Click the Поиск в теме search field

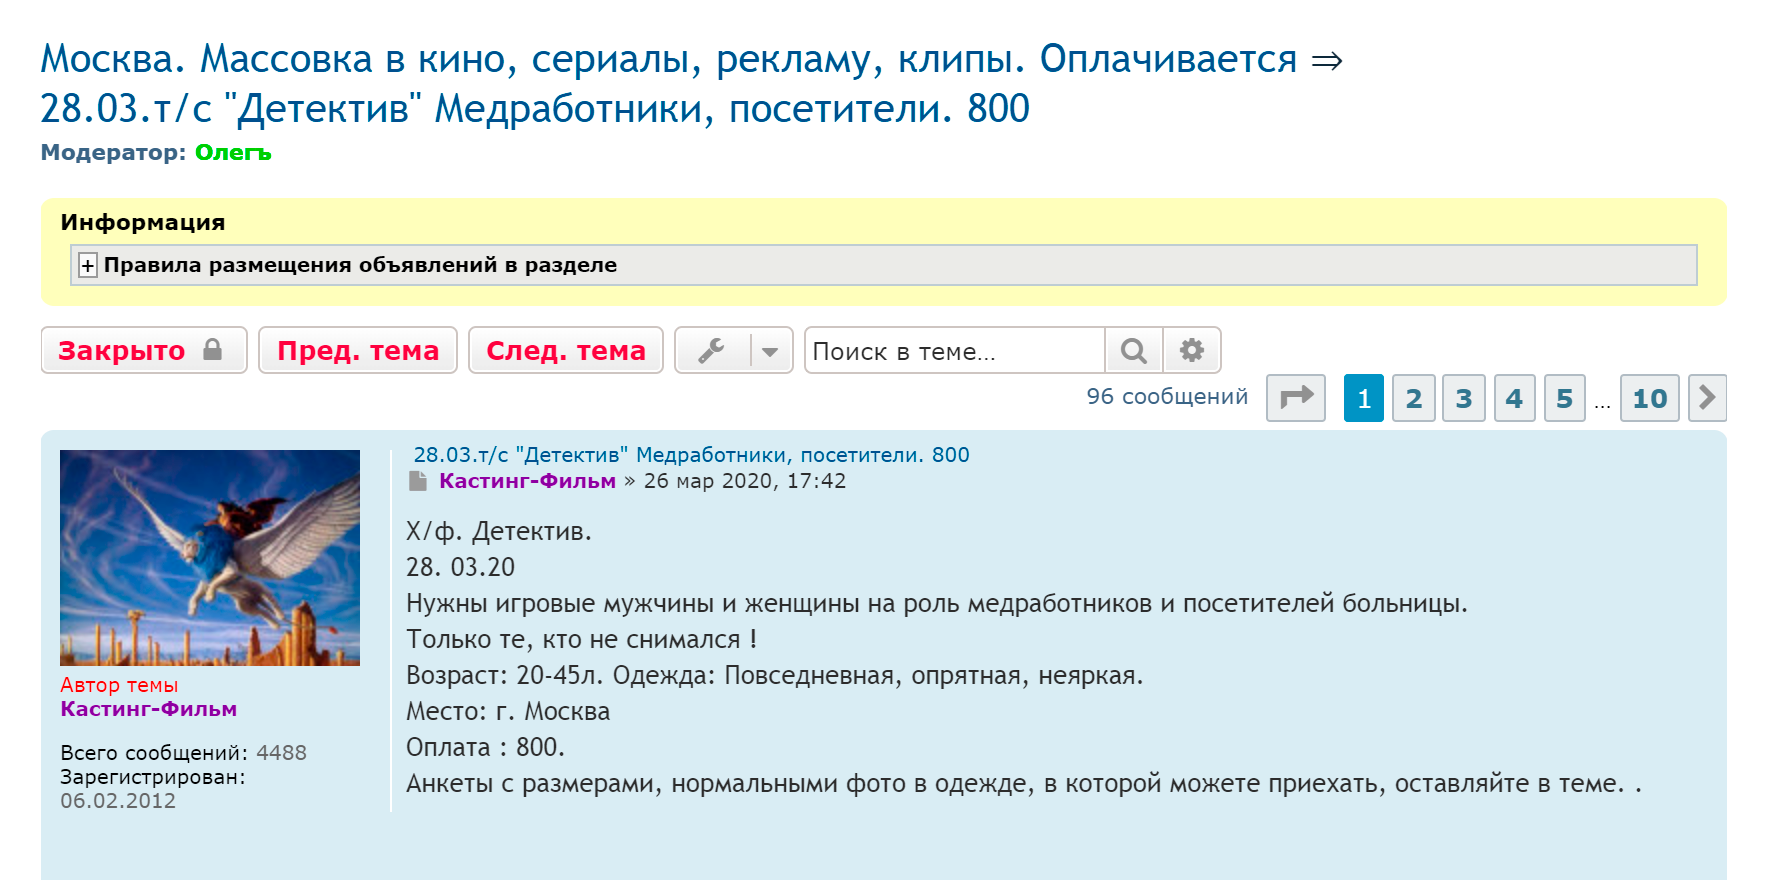click(954, 351)
